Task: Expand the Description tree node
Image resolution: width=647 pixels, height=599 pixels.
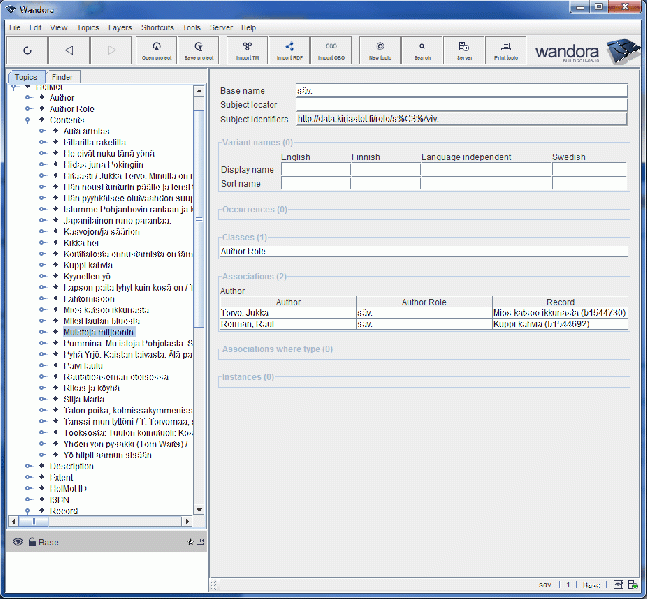Action: pyautogui.click(x=28, y=466)
